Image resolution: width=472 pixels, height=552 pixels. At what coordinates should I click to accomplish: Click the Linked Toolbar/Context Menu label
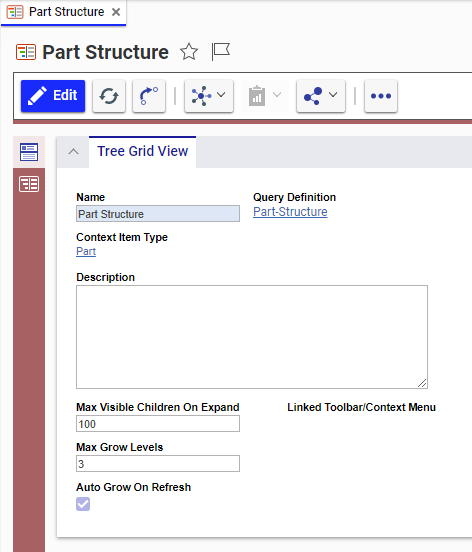tap(361, 407)
